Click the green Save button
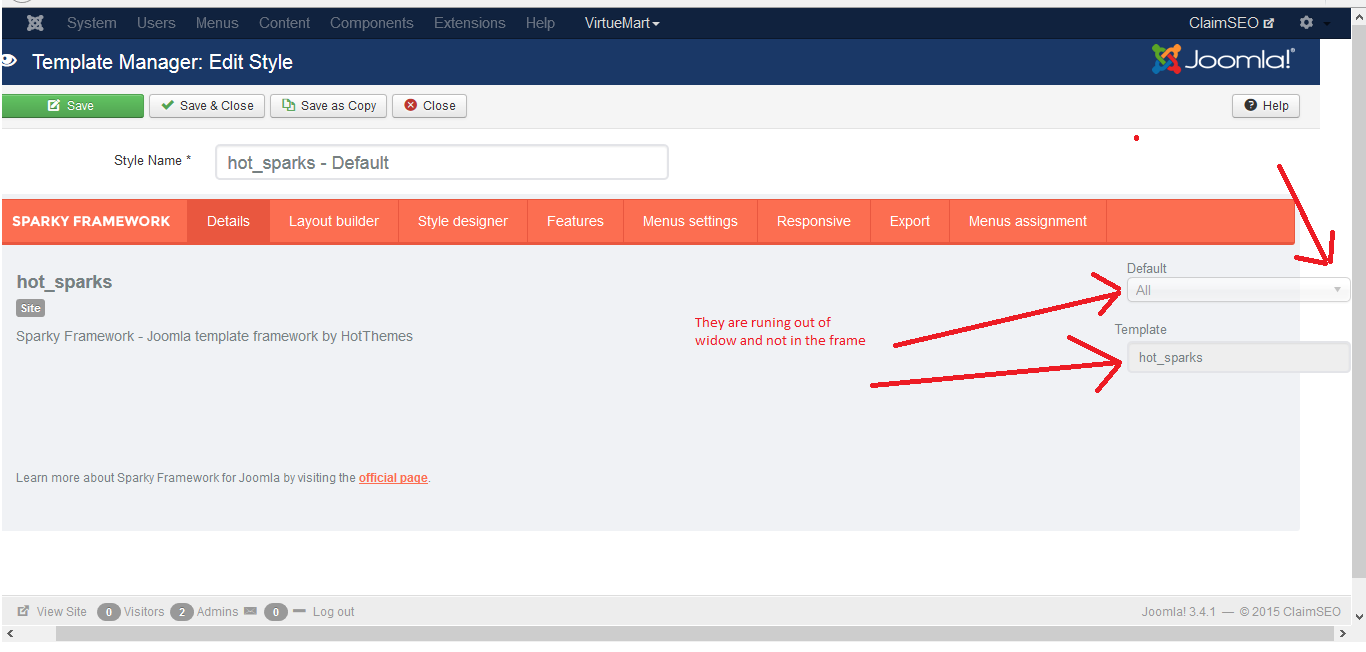The image size is (1366, 652). pos(72,106)
